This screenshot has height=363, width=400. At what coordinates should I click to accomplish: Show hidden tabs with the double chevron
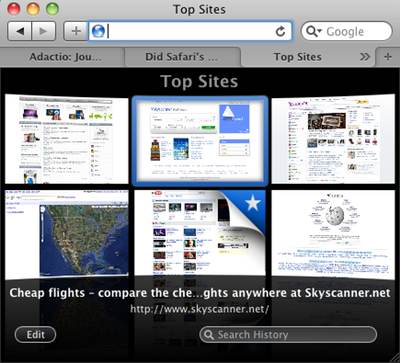click(365, 57)
